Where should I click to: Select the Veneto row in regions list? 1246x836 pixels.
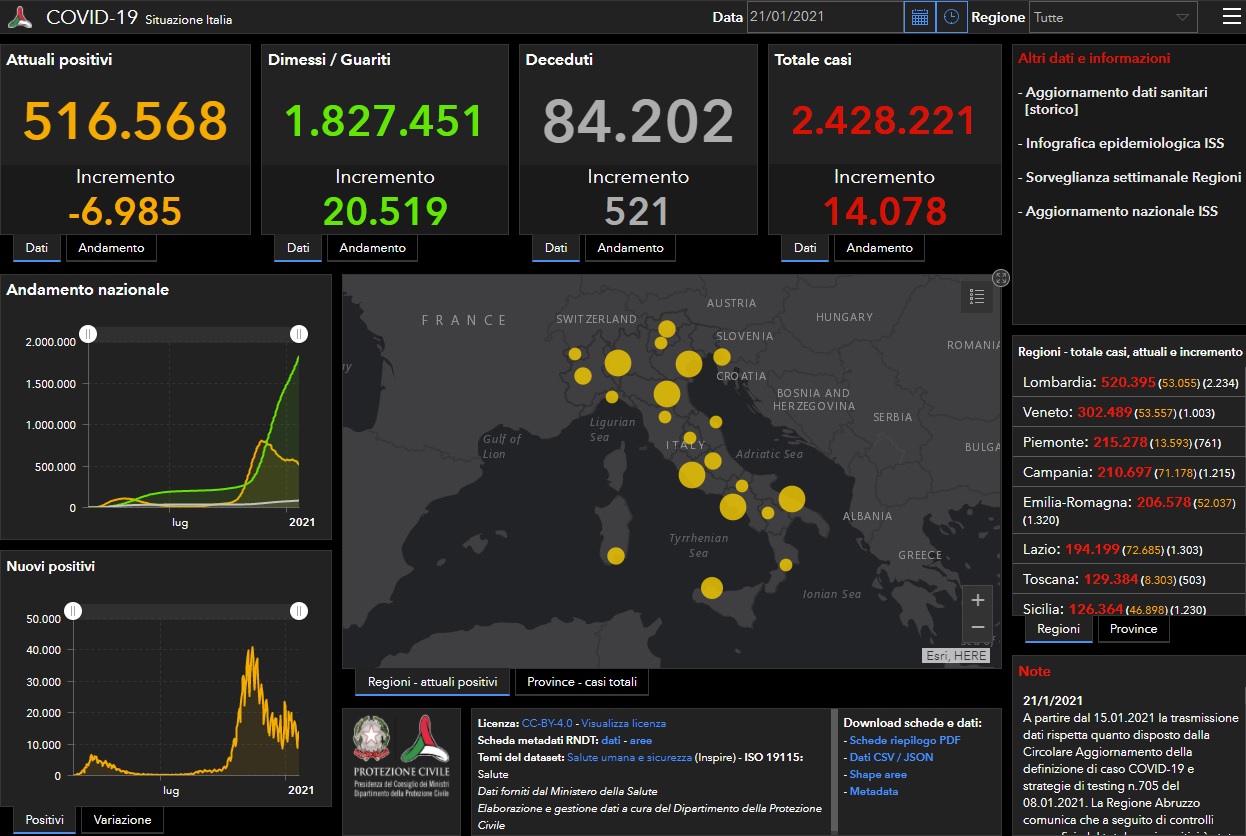pyautogui.click(x=1129, y=412)
